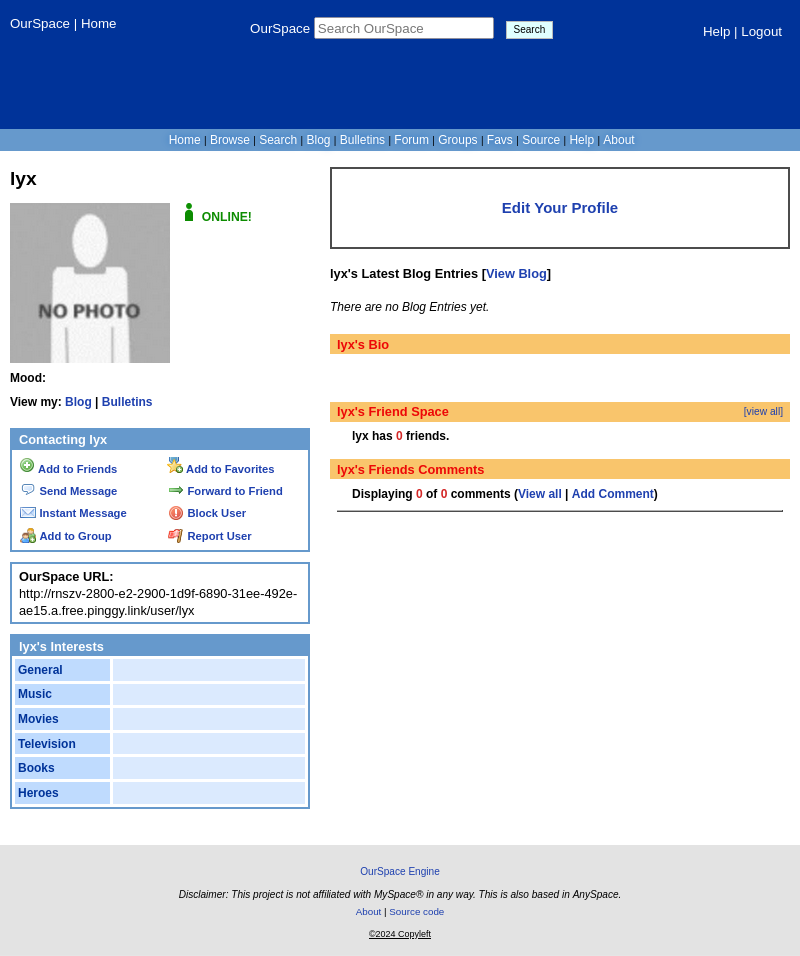The image size is (800, 956).
Task: Click the Add to Friends plus icon
Action: tap(27, 466)
